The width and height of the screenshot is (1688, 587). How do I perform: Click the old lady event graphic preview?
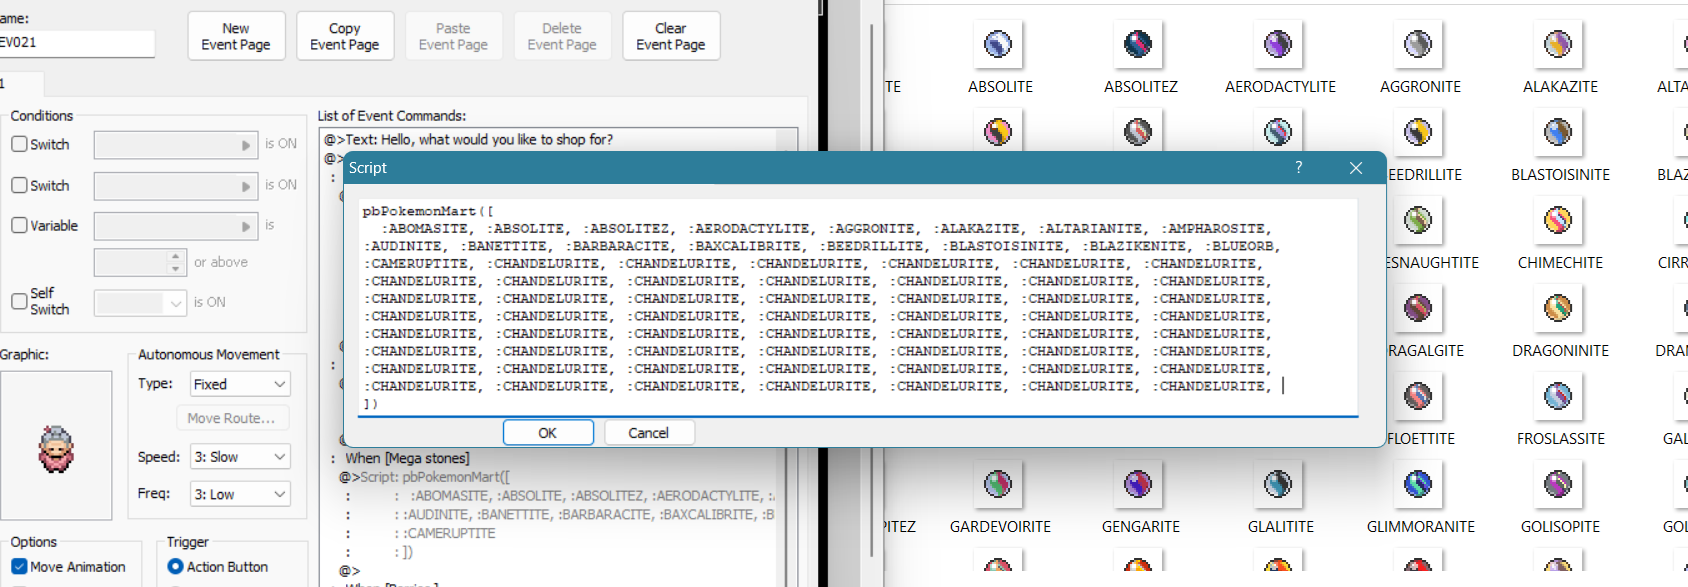tap(56, 446)
